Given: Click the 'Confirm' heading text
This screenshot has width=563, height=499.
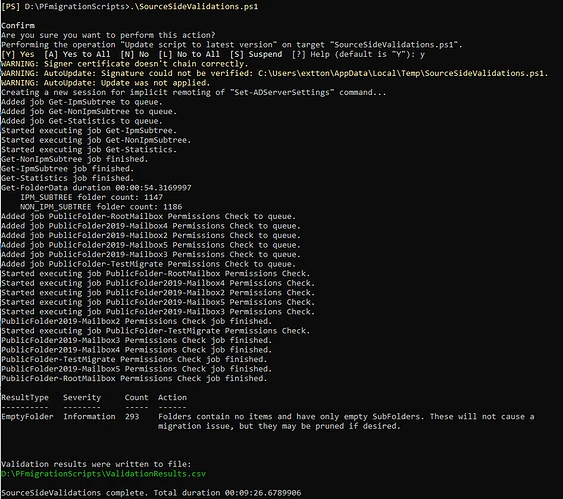Looking at the screenshot, I should tap(18, 25).
